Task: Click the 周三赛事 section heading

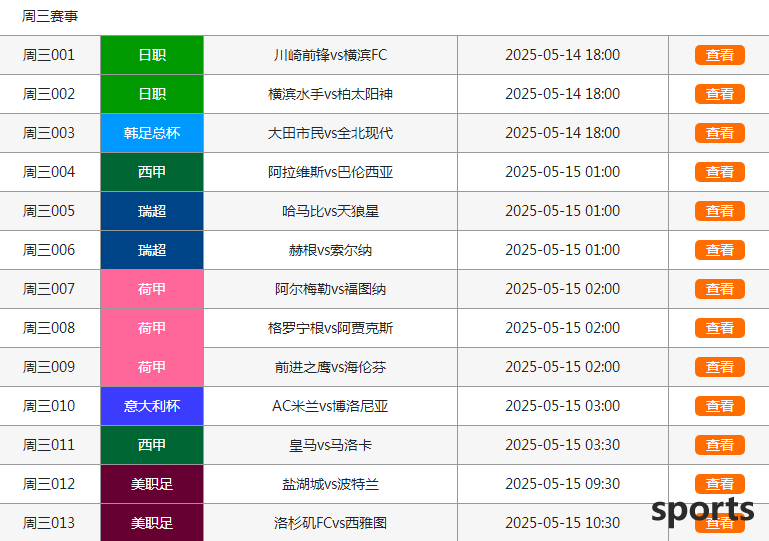Action: click(x=50, y=16)
